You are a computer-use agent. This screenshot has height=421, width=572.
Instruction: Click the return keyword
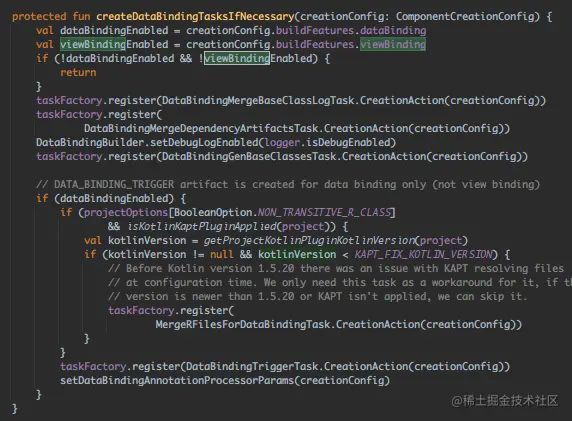(78, 73)
